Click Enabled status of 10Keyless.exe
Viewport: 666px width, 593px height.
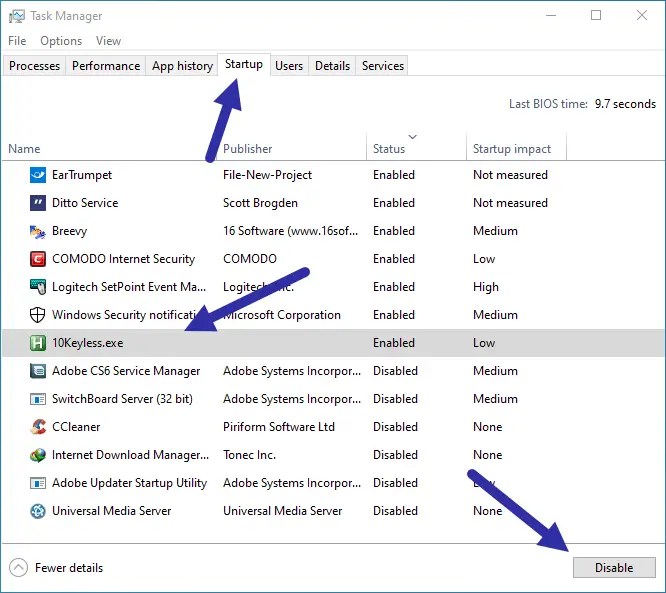394,343
